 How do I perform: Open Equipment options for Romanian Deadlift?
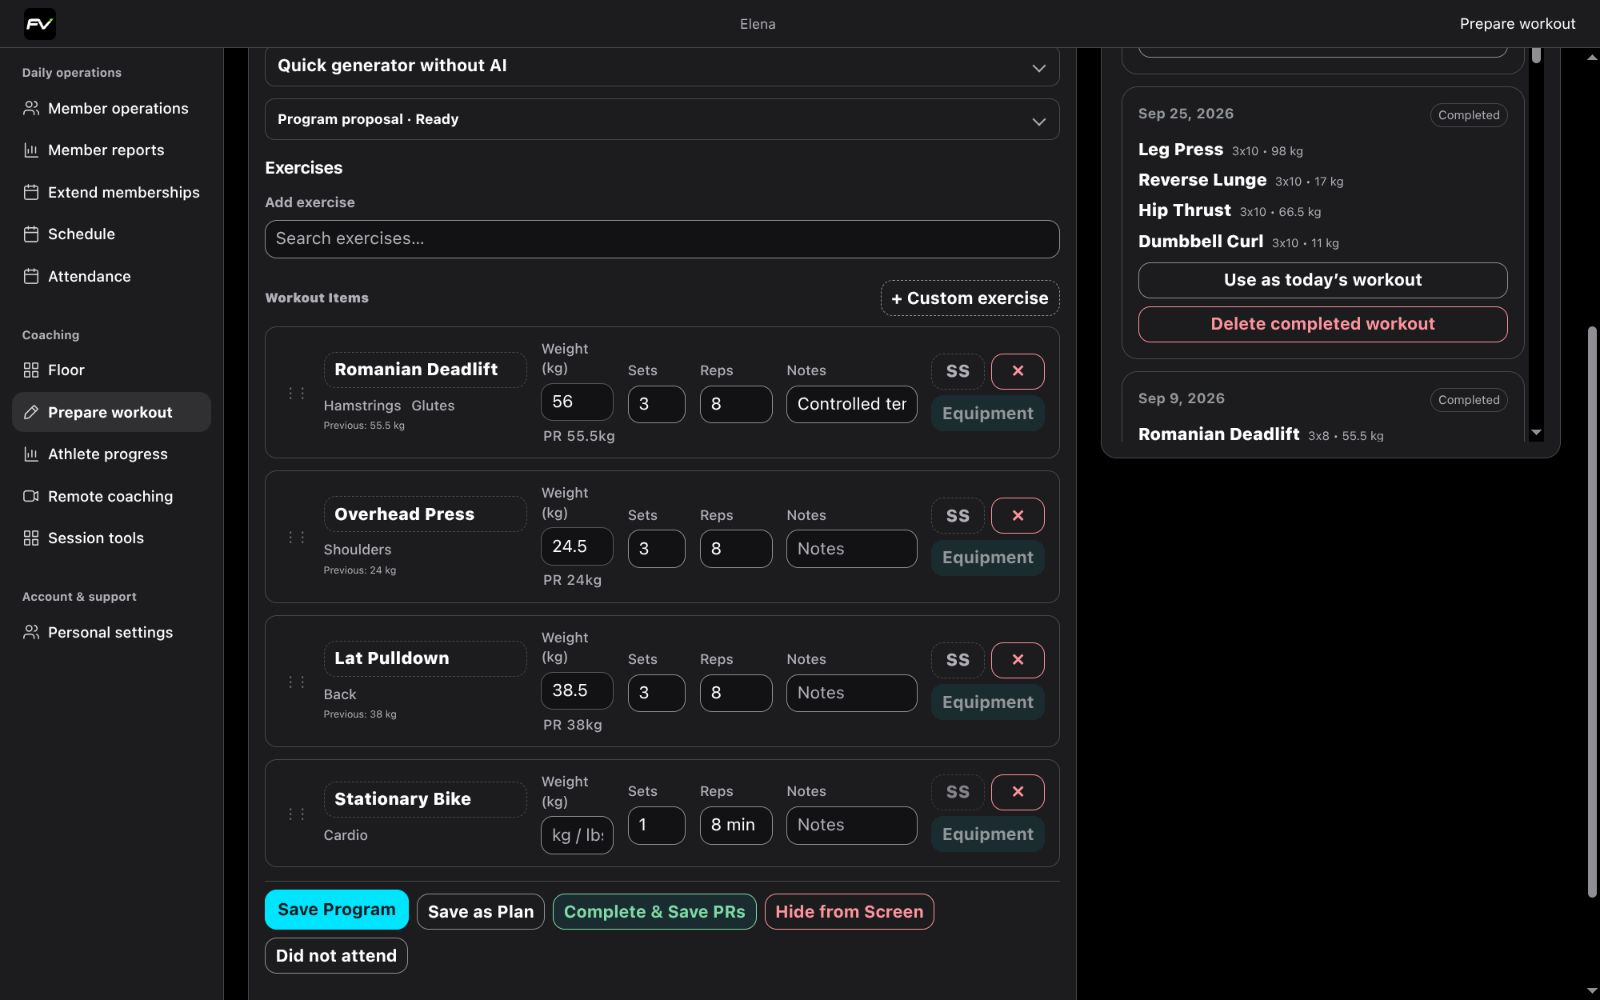[988, 413]
